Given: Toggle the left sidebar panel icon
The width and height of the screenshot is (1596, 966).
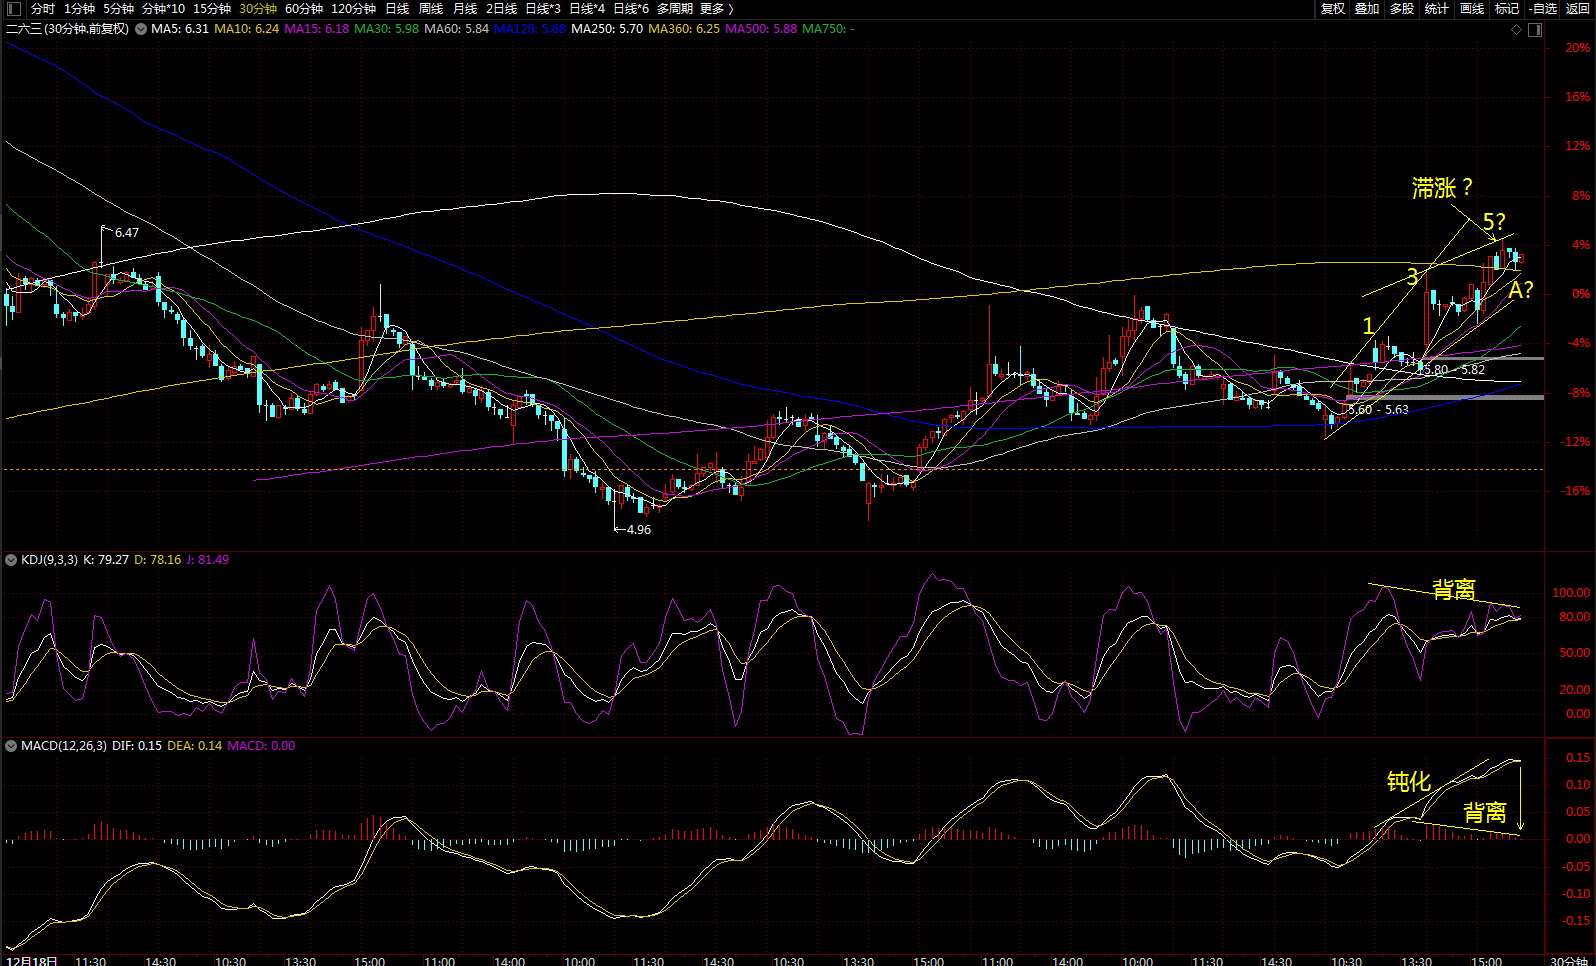Looking at the screenshot, I should click(13, 9).
